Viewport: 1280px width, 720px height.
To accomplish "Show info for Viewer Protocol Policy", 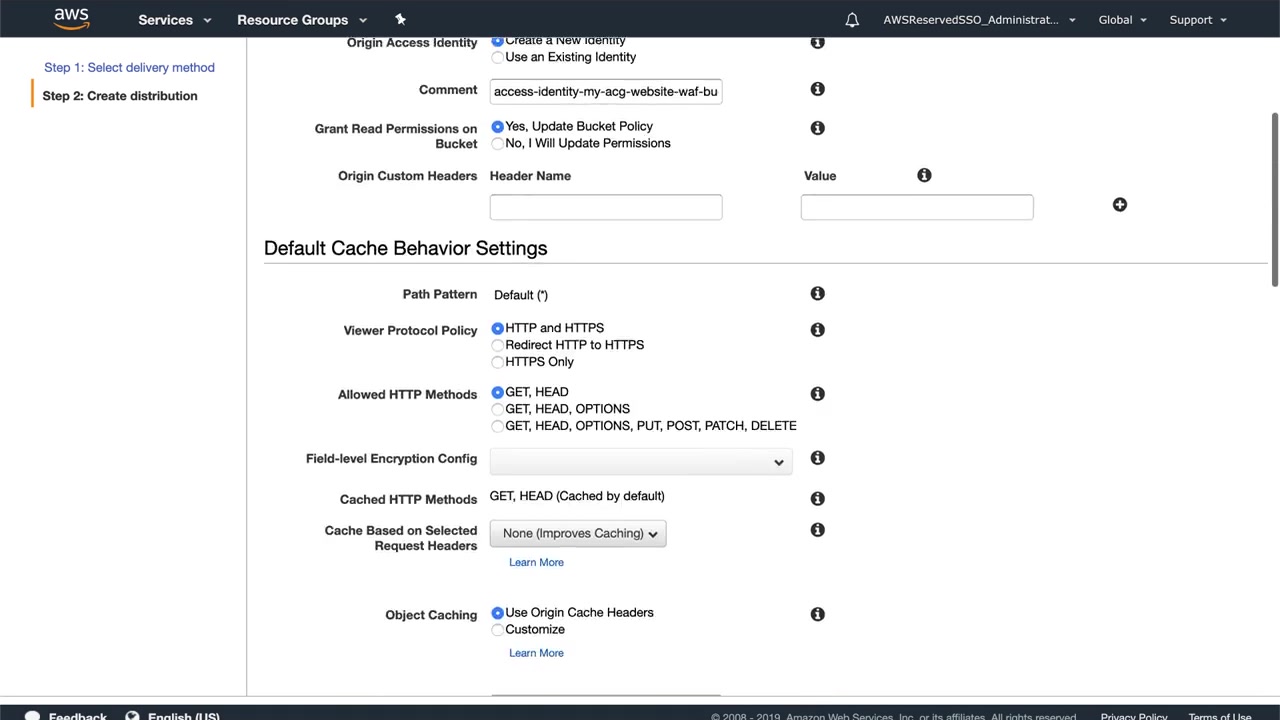I will (817, 330).
